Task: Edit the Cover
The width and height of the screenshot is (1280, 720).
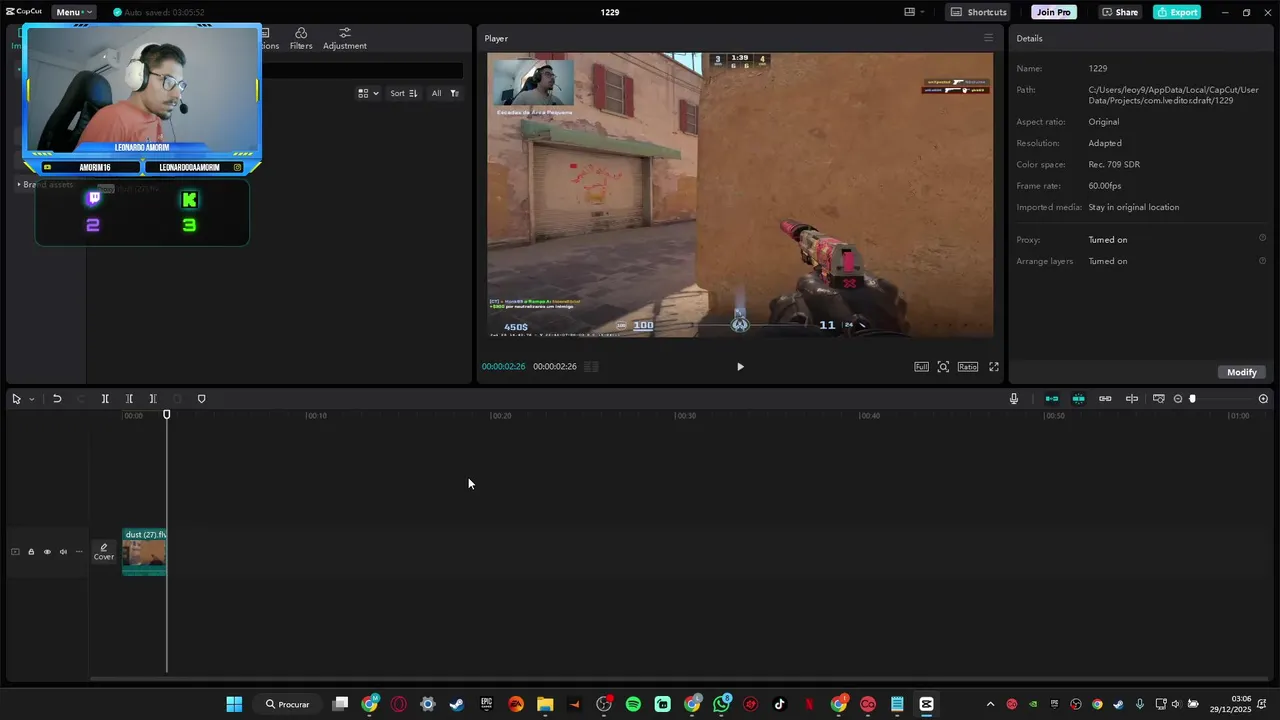Action: pos(104,552)
